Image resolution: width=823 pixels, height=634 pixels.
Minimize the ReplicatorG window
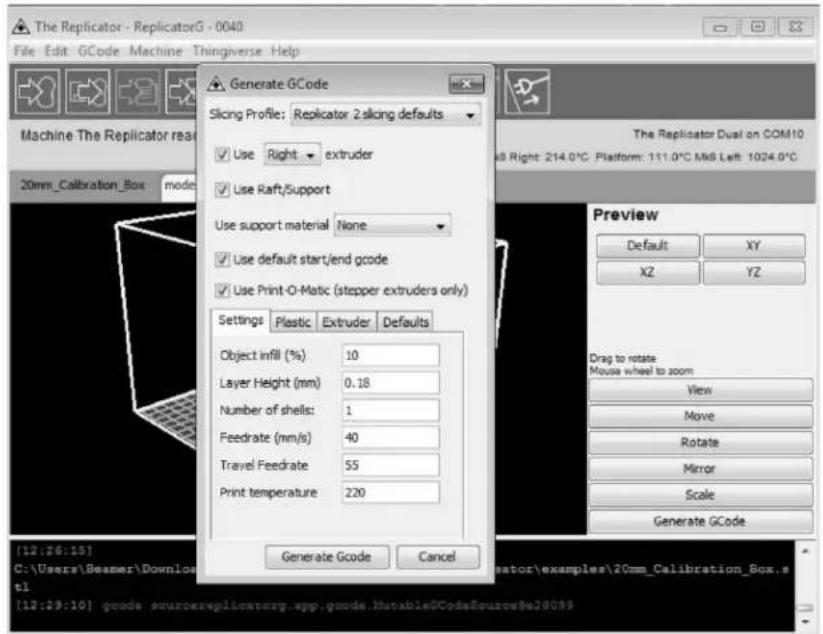click(720, 27)
